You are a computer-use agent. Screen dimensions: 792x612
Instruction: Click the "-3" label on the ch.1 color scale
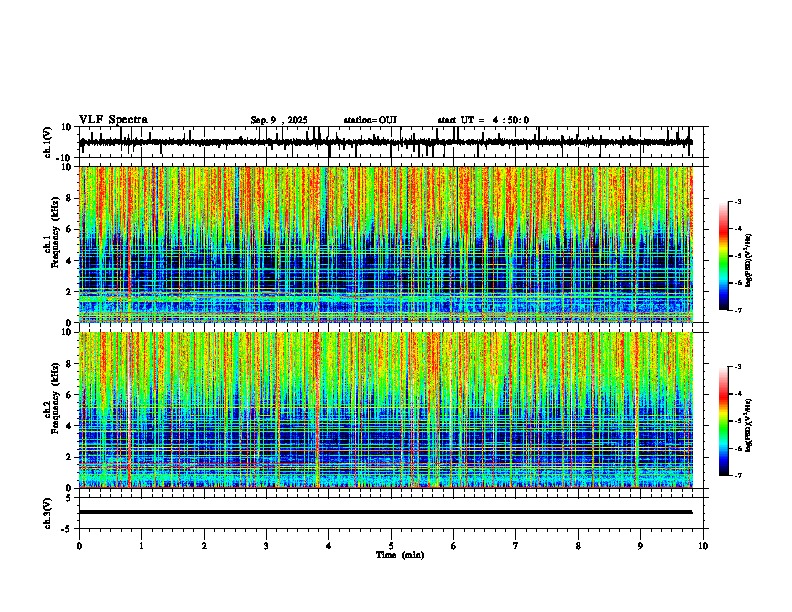pyautogui.click(x=737, y=201)
